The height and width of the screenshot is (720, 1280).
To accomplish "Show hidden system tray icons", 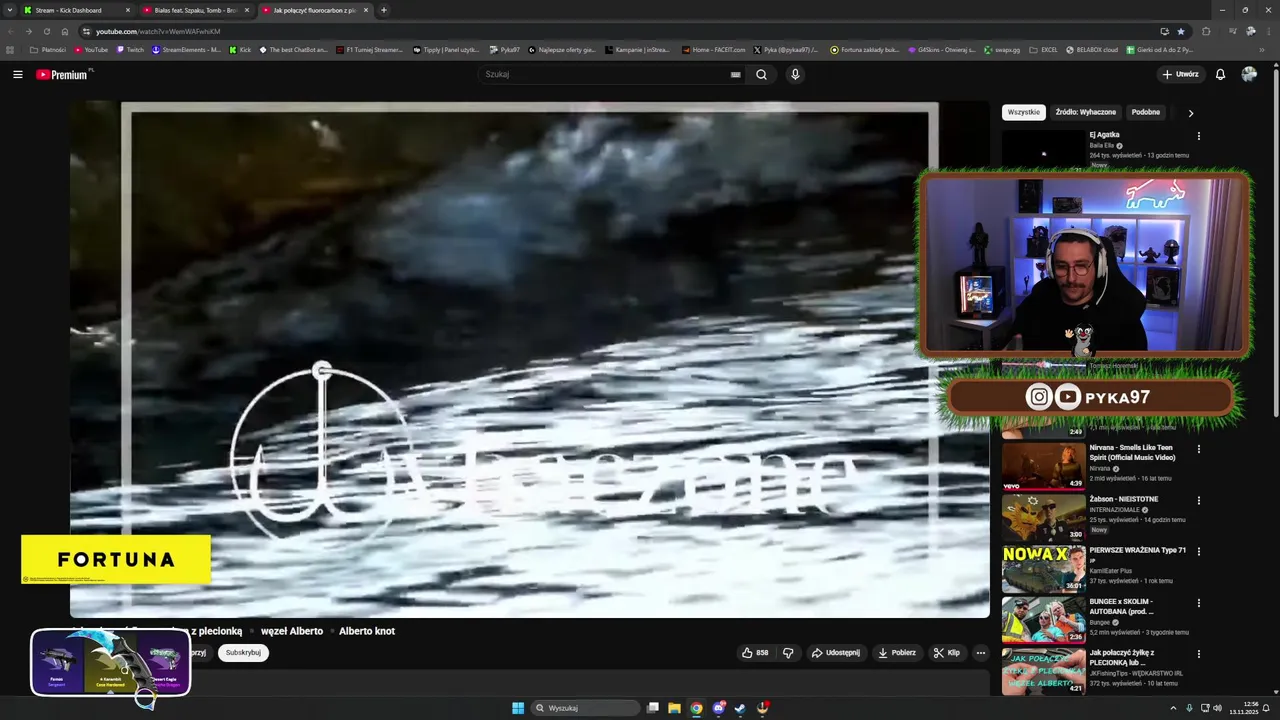I will pos(1173,708).
